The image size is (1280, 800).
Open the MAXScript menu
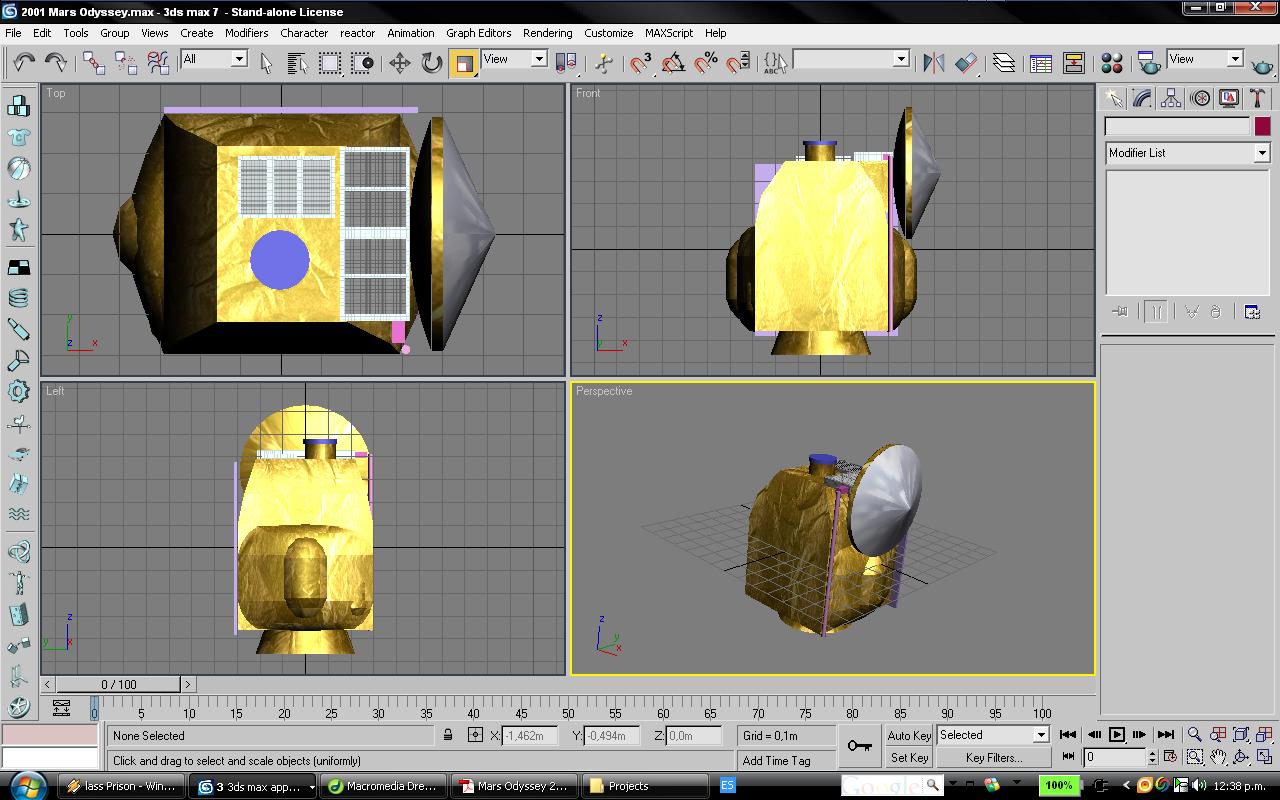coord(669,33)
